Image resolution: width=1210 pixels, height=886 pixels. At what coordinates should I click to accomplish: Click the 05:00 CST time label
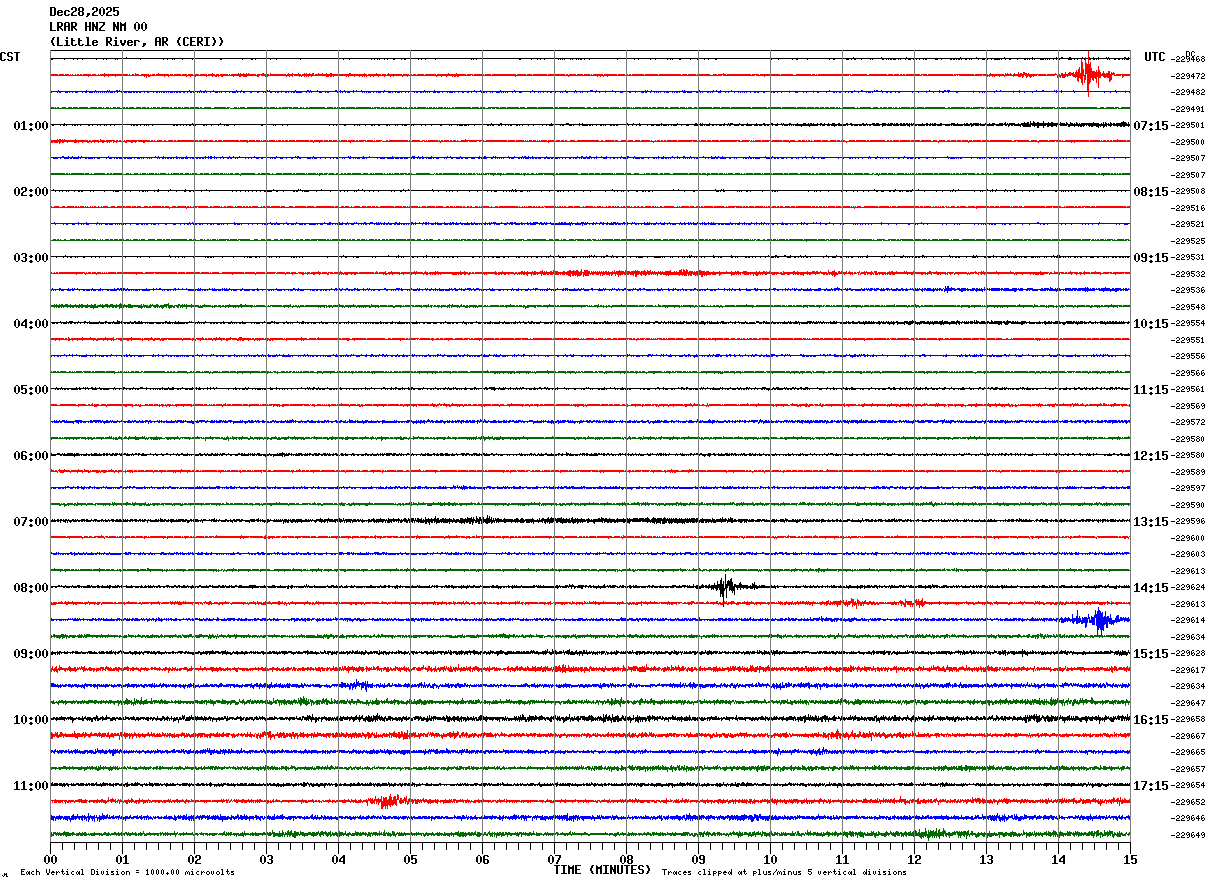[x=31, y=390]
